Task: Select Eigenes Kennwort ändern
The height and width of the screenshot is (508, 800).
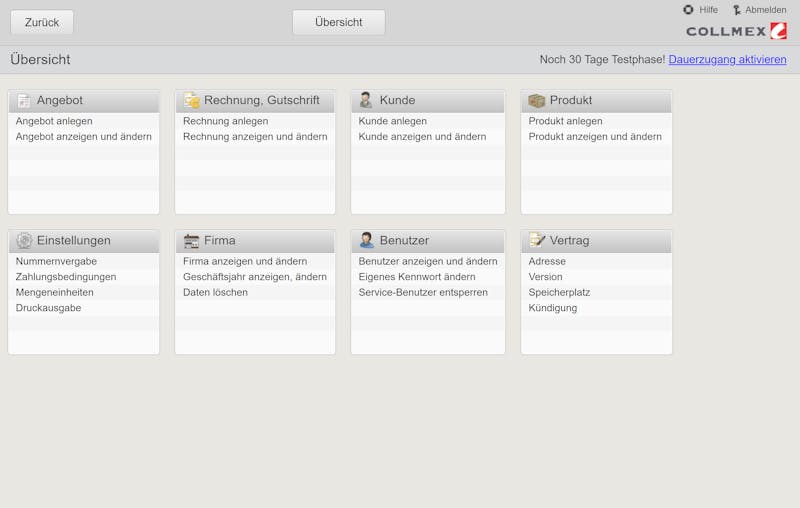Action: [417, 277]
